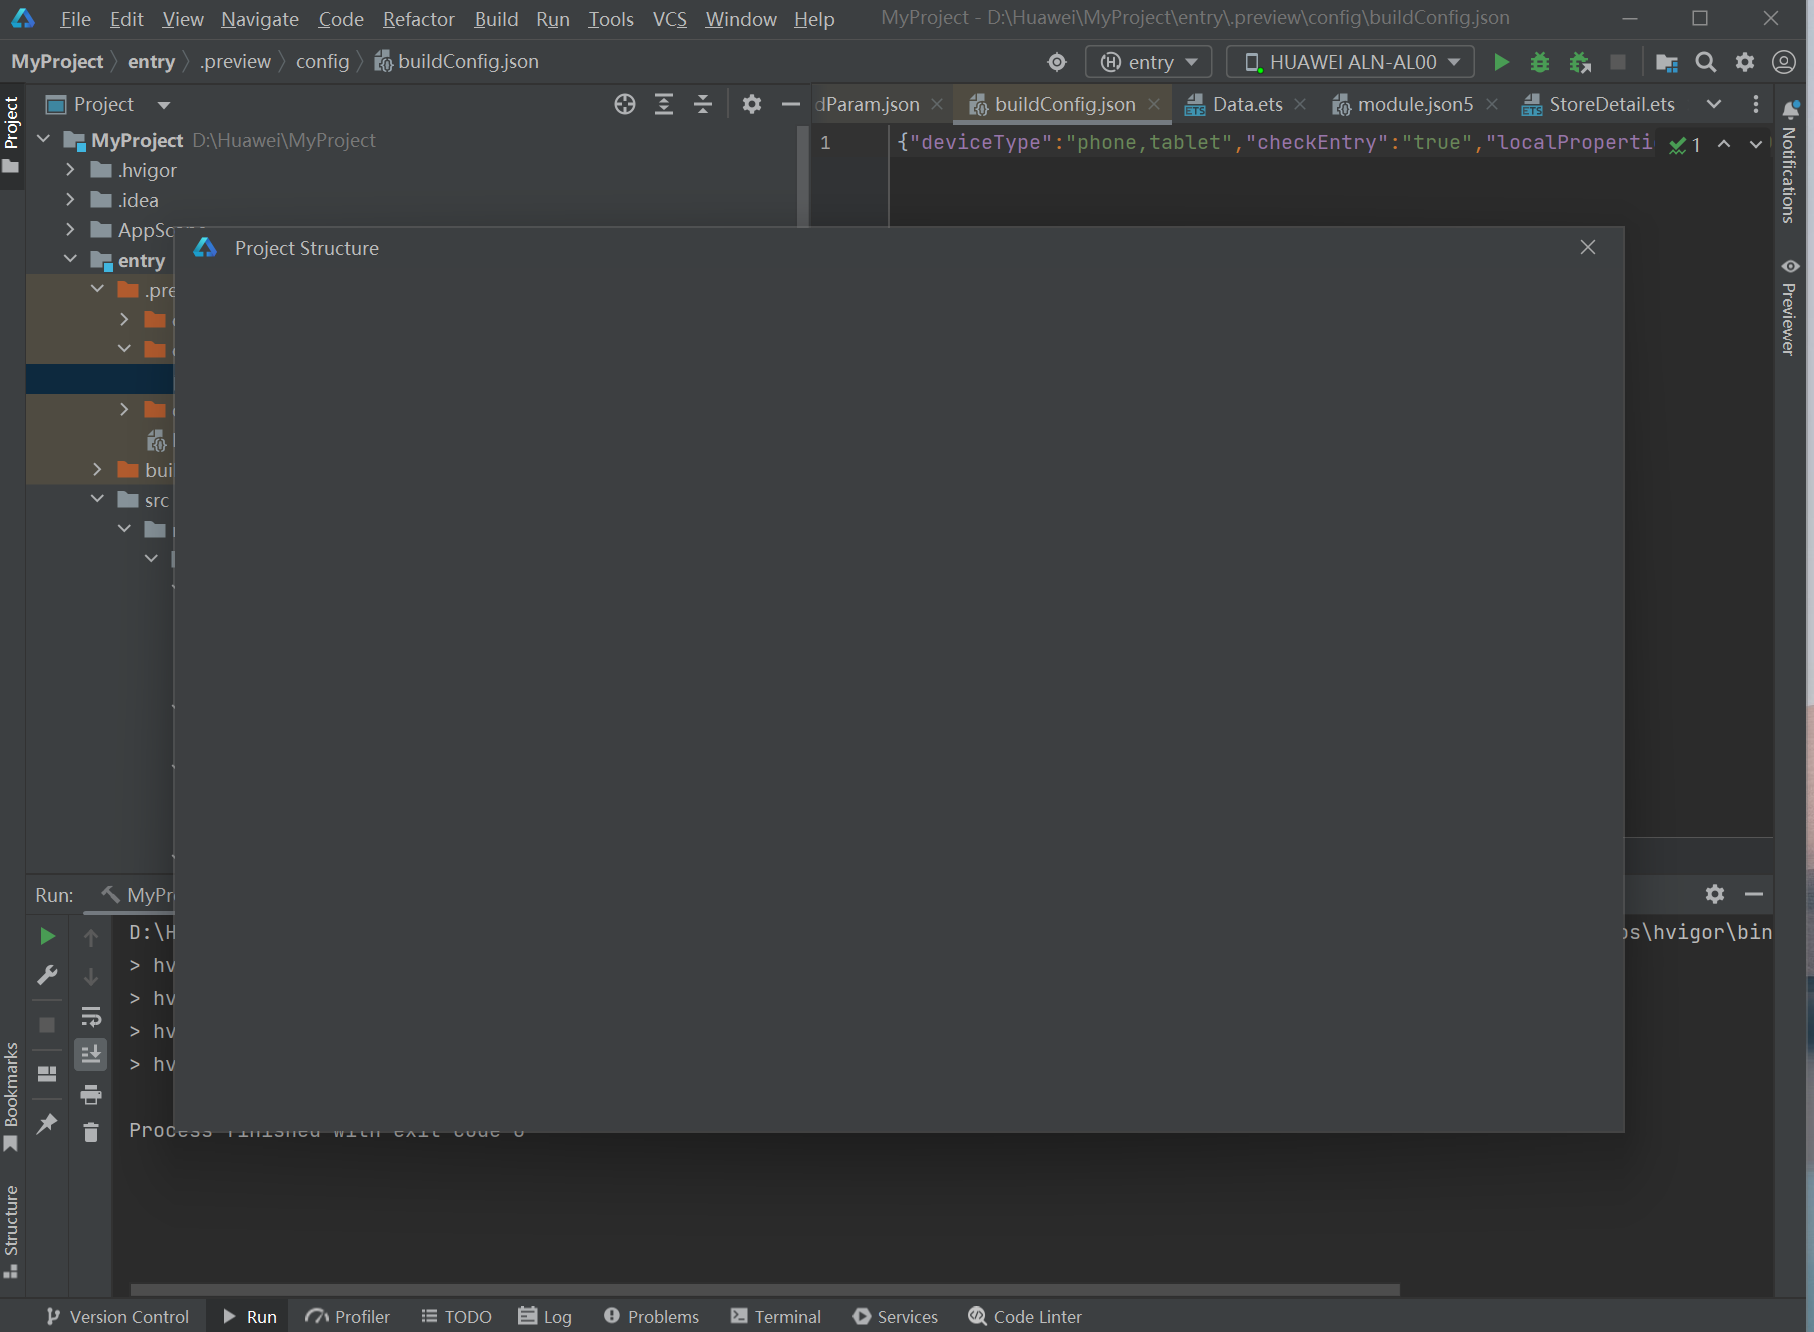Open IDE settings gear in top toolbar
The image size is (1814, 1332).
pos(1745,62)
